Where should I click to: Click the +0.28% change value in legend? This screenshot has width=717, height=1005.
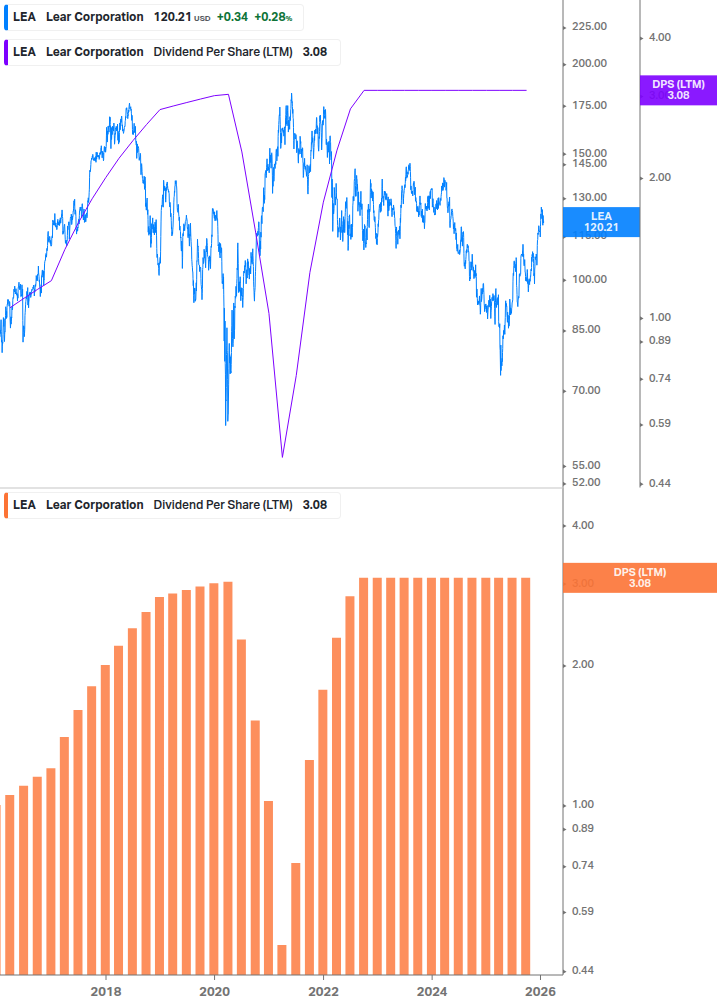pyautogui.click(x=273, y=17)
